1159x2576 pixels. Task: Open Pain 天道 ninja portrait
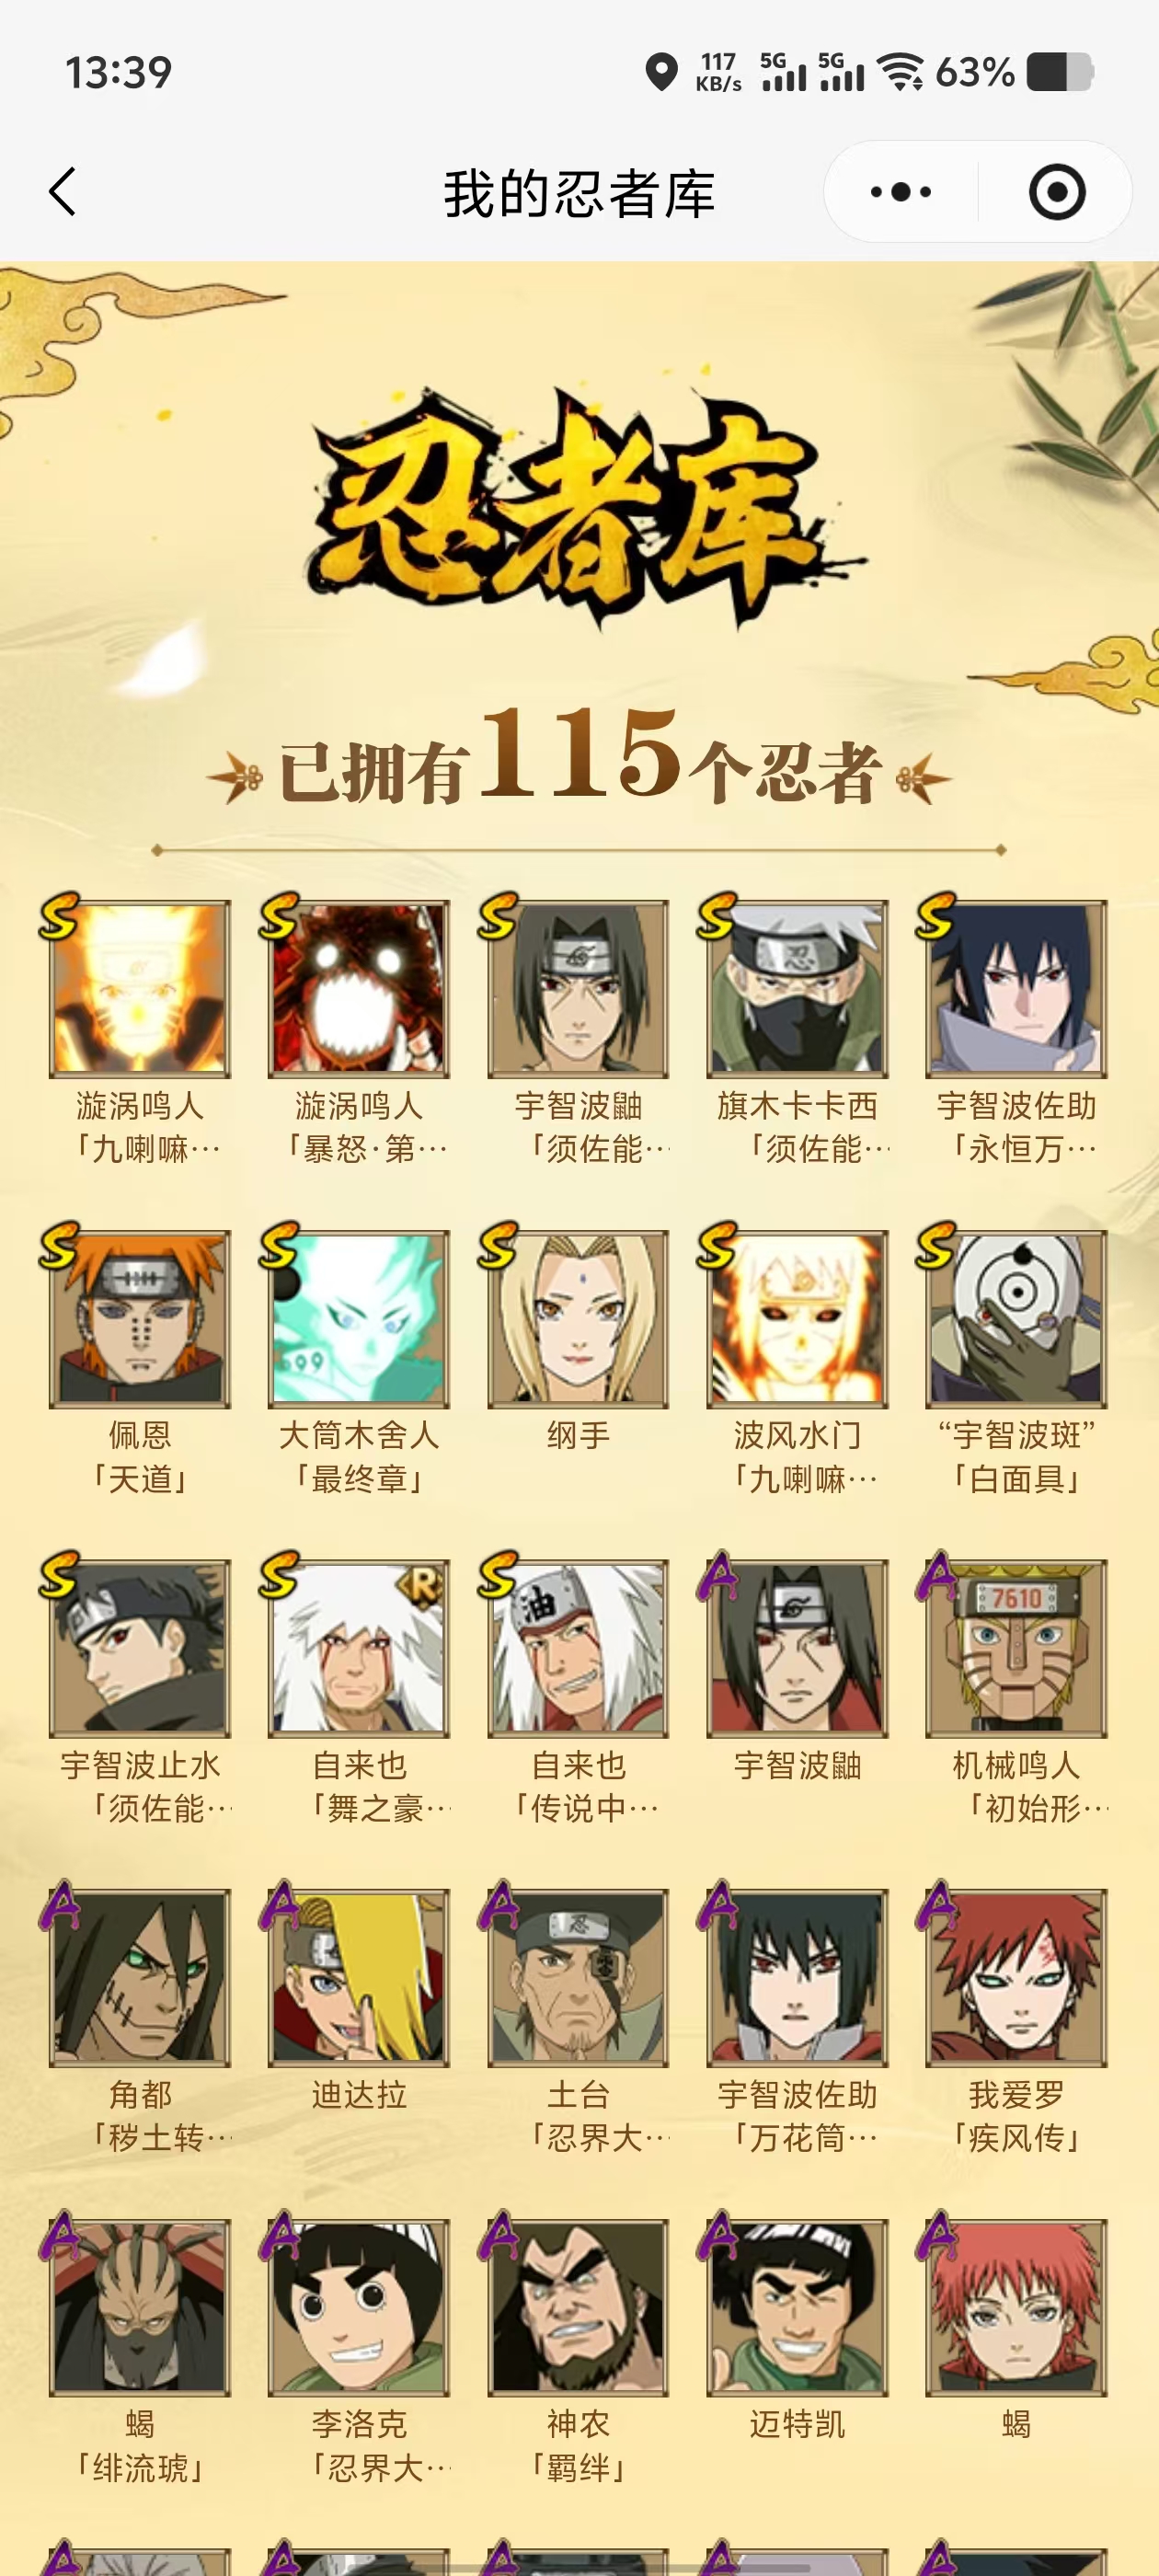coord(140,1319)
